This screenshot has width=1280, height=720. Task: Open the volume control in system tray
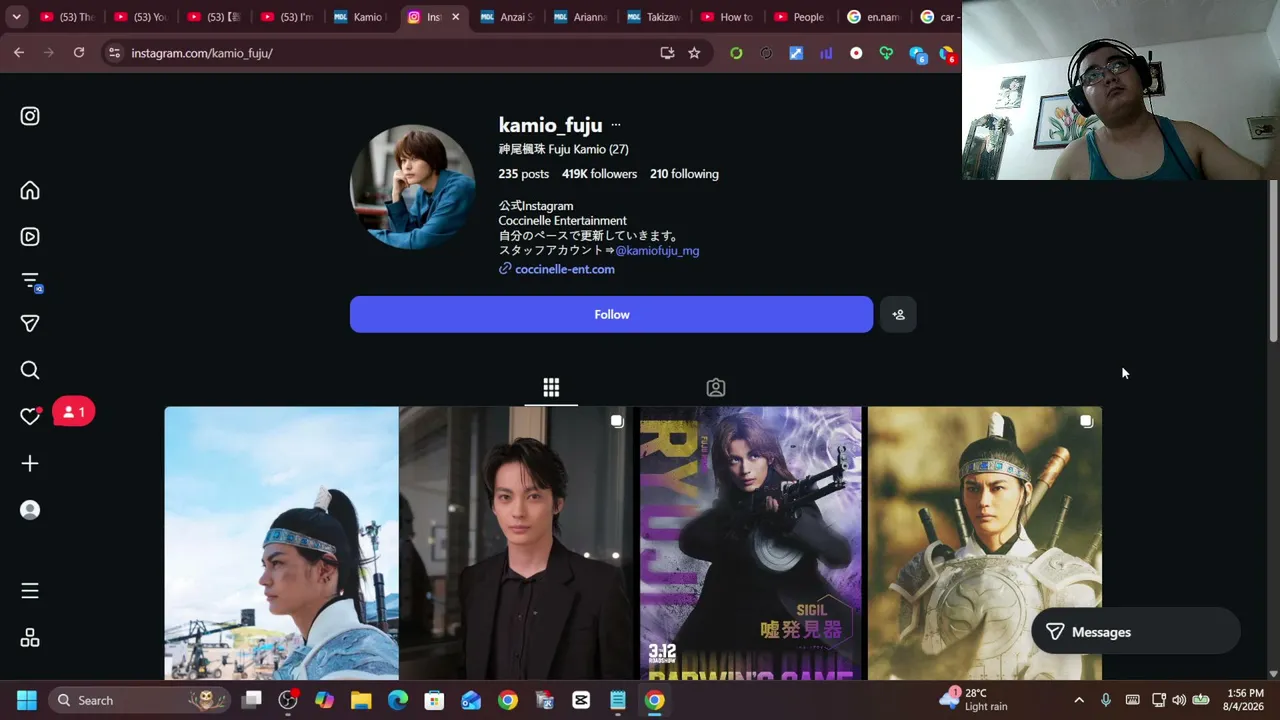(1179, 700)
